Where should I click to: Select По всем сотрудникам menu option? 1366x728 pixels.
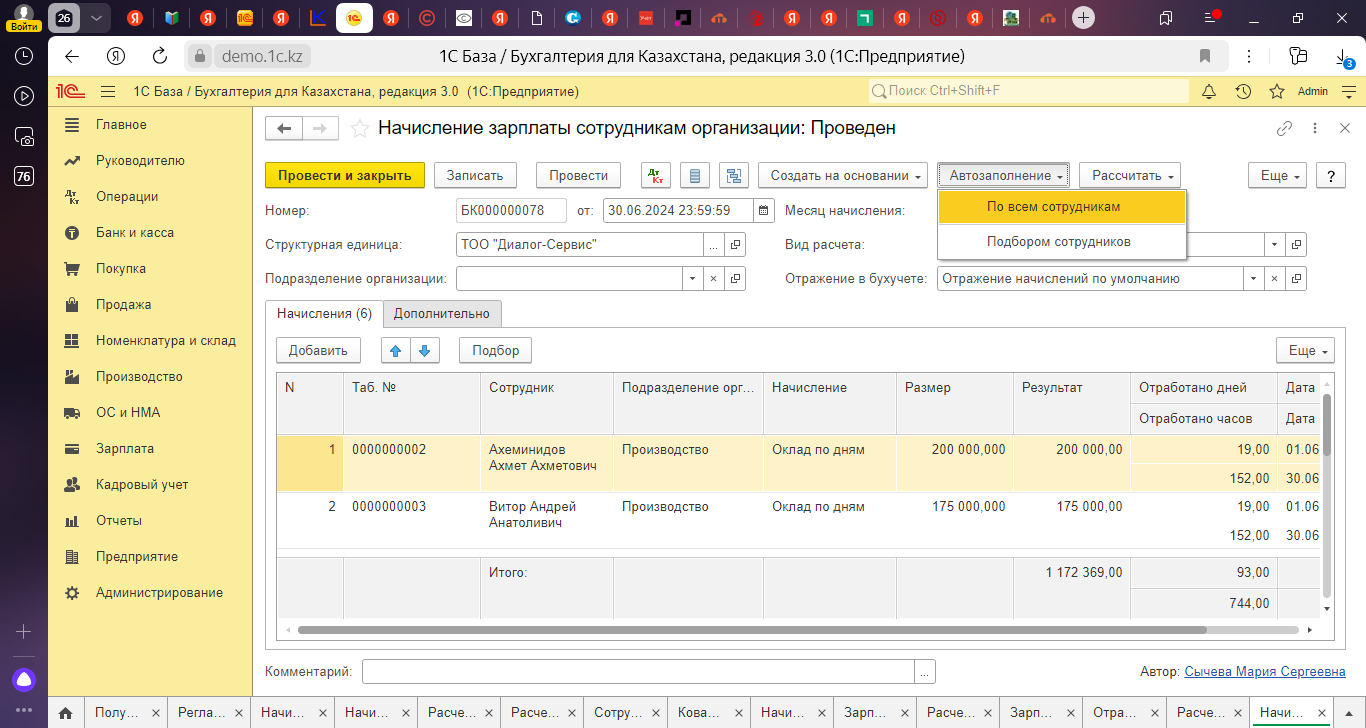1053,207
